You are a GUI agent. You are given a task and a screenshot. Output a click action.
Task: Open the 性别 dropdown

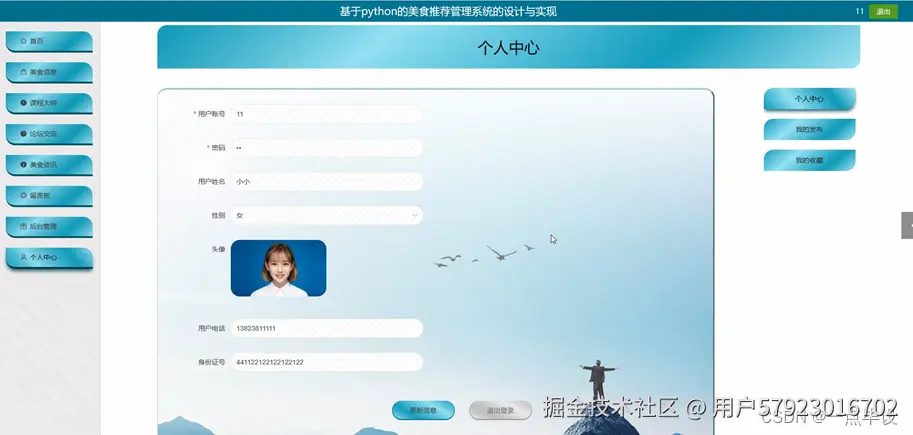tap(327, 215)
